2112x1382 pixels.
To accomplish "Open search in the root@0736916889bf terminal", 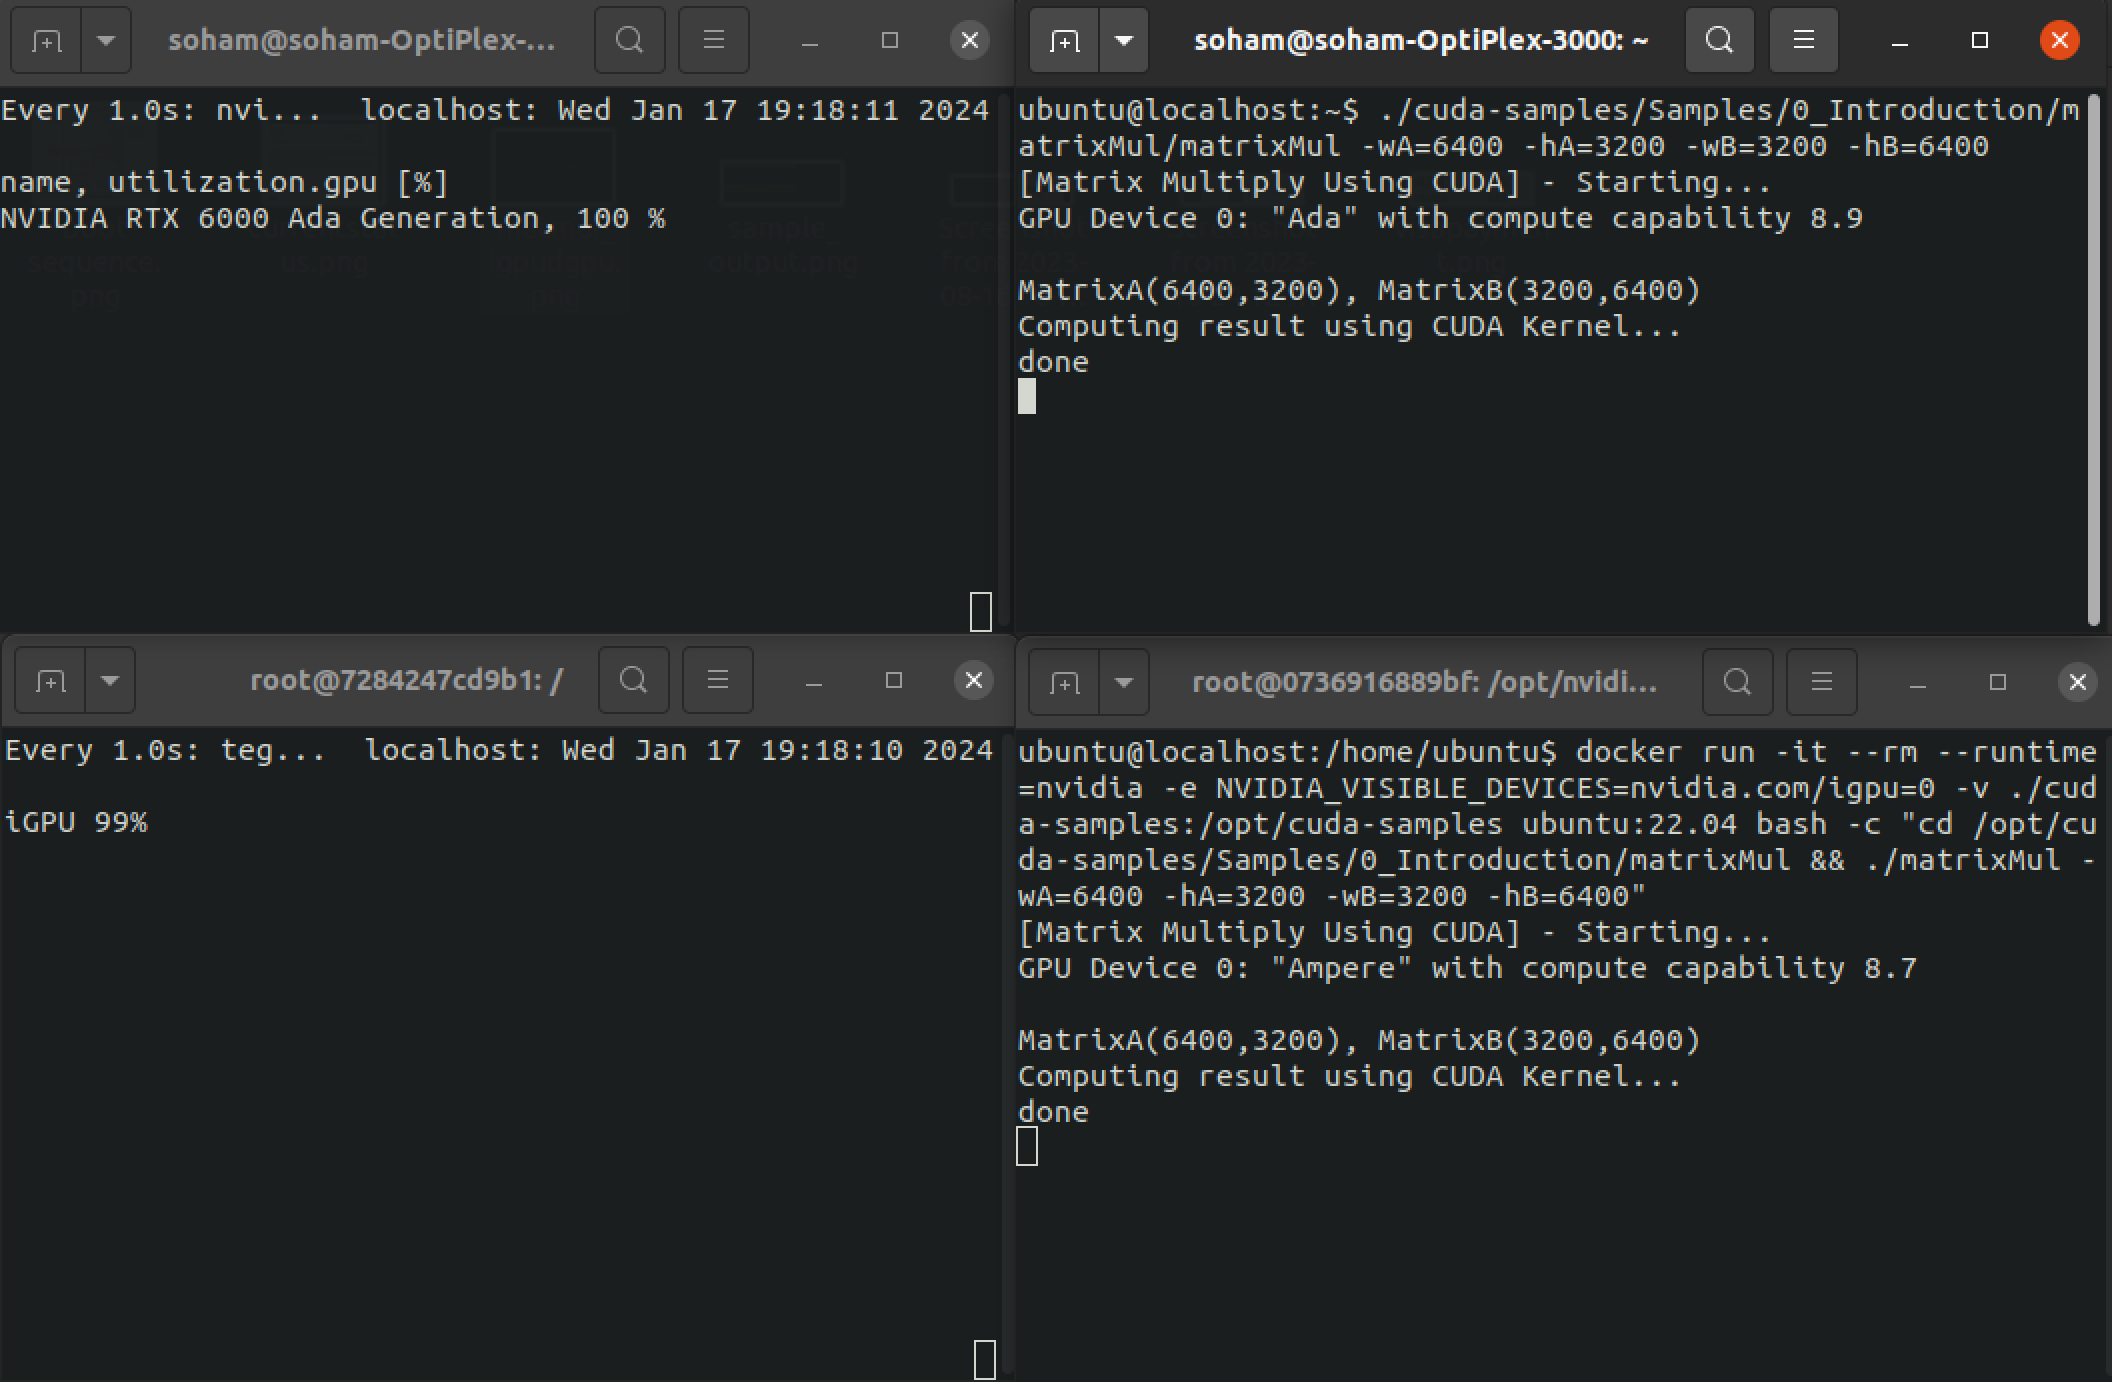I will [x=1737, y=682].
